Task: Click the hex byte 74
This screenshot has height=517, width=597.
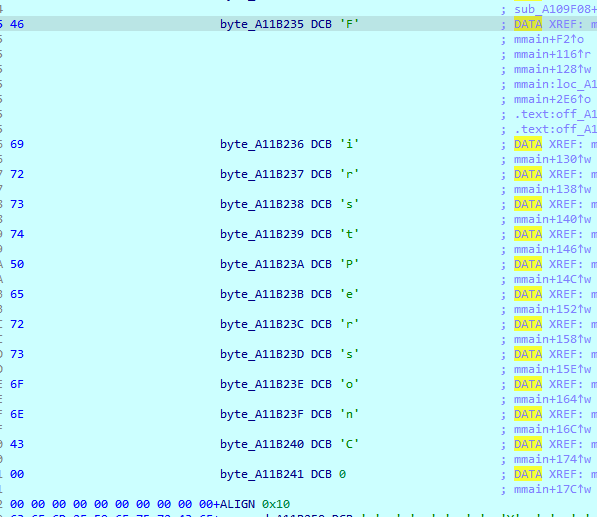Action: coord(17,234)
